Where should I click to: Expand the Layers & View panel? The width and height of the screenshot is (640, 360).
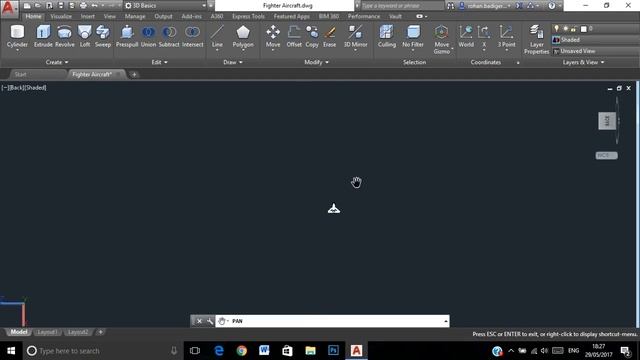(x=583, y=62)
